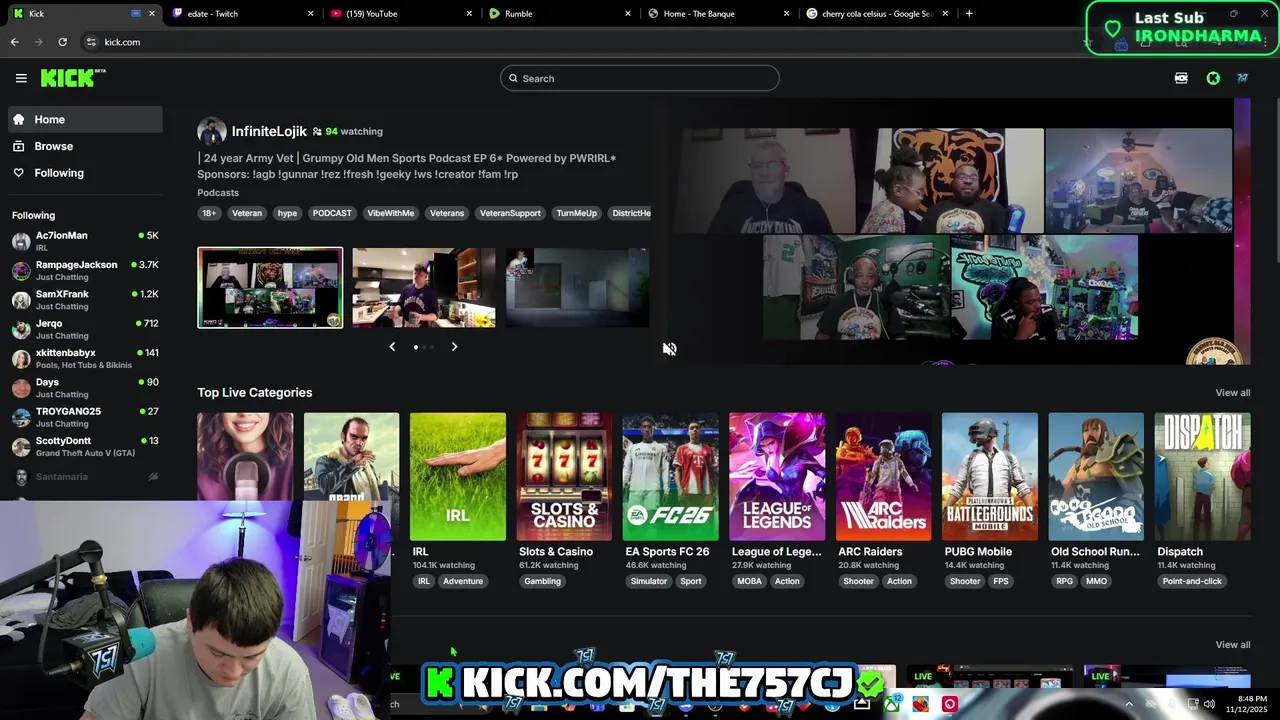Click InfiniteLojik profile avatar
Image resolution: width=1280 pixels, height=720 pixels.
(211, 131)
